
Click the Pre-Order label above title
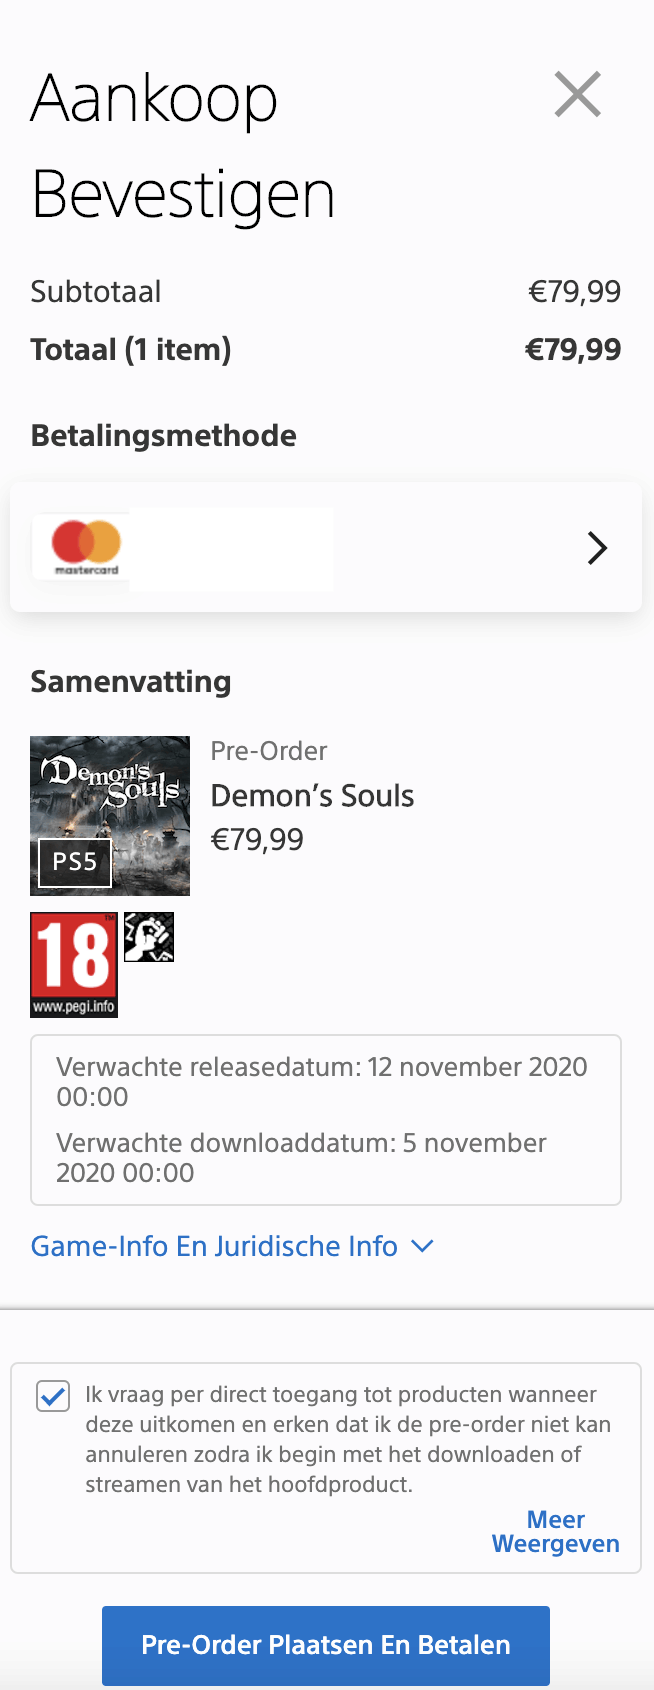(x=269, y=751)
